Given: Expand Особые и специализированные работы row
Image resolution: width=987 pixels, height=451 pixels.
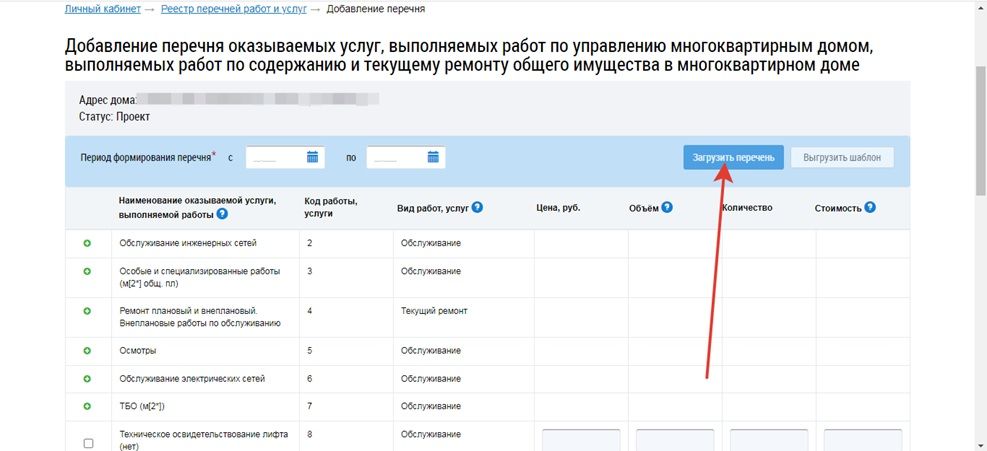Looking at the screenshot, I should (87, 271).
